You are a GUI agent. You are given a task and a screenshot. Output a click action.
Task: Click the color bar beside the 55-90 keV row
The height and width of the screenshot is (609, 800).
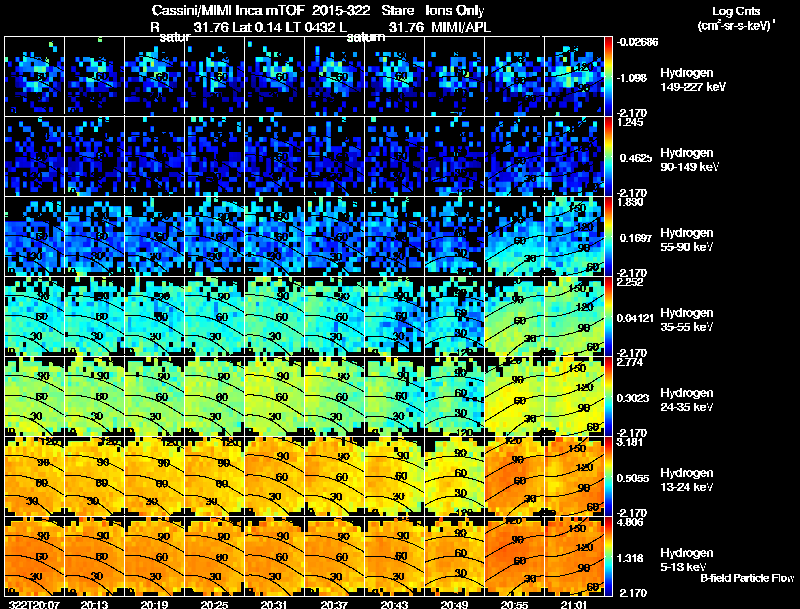click(x=608, y=236)
